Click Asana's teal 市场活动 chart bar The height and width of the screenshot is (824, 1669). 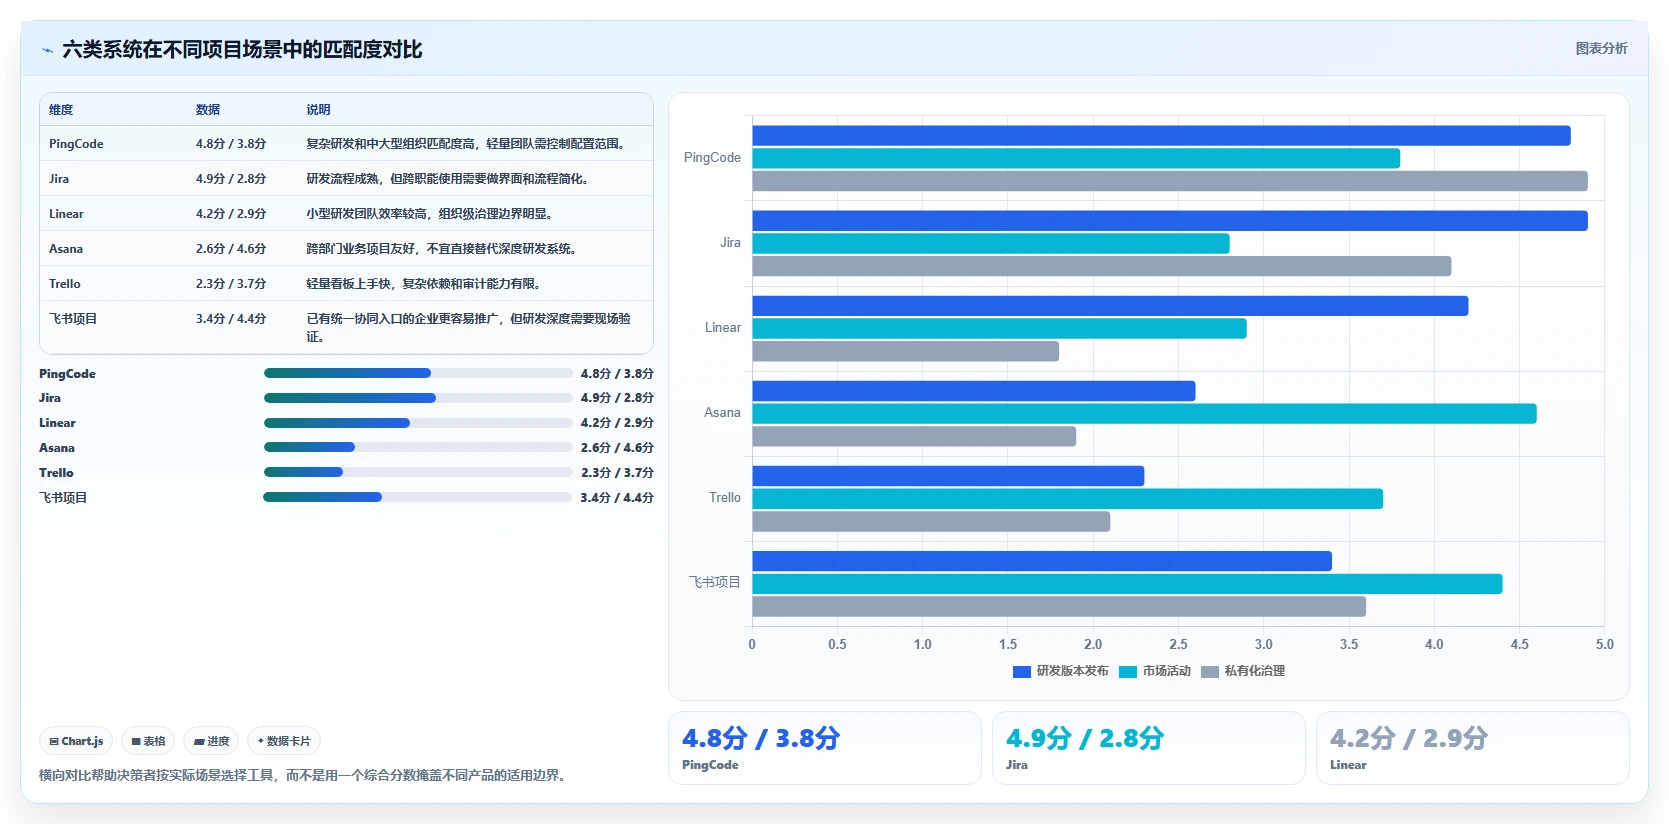pos(1144,413)
